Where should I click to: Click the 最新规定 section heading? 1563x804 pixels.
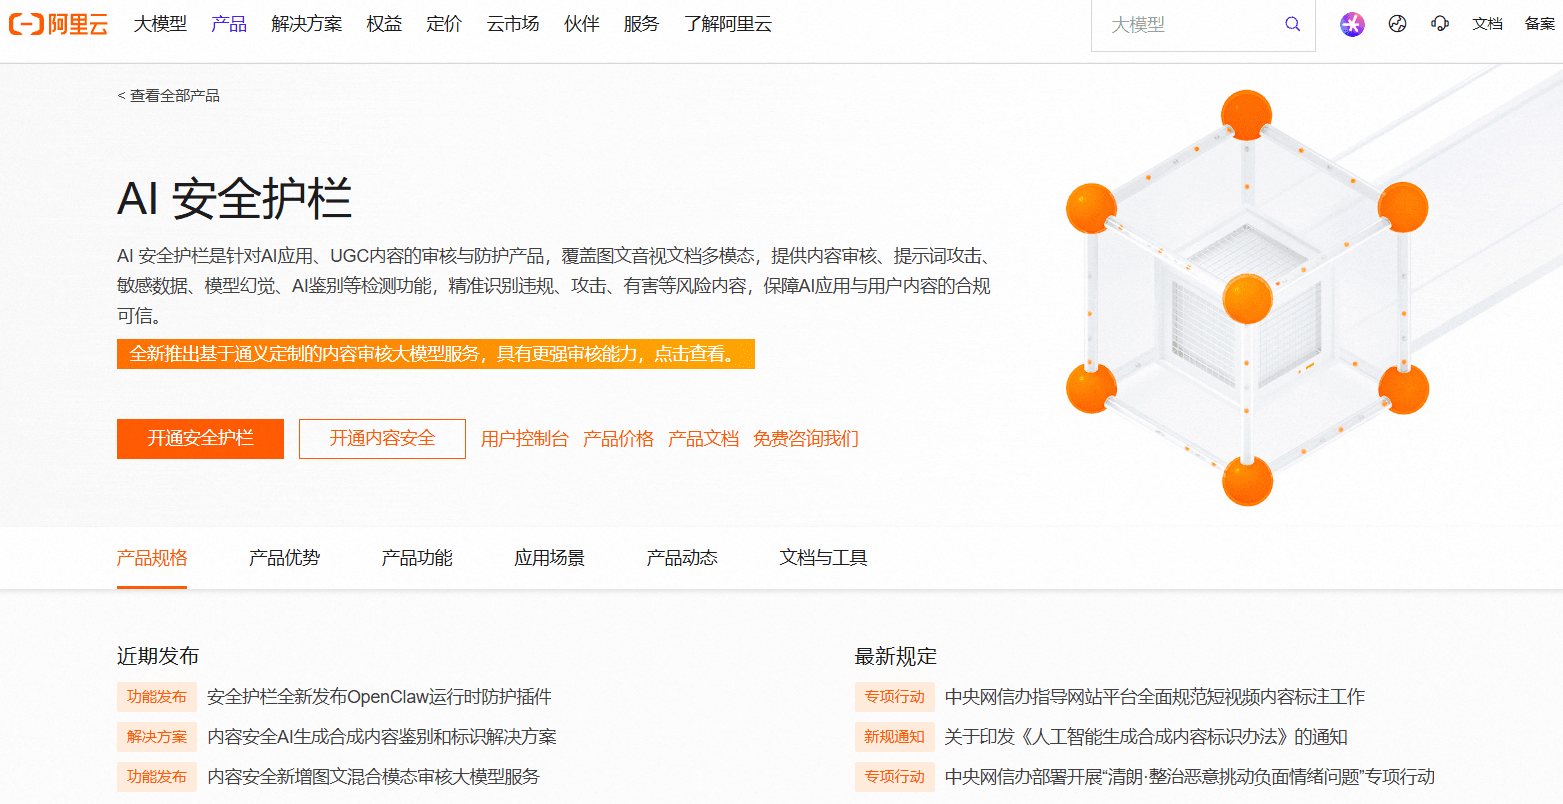896,656
